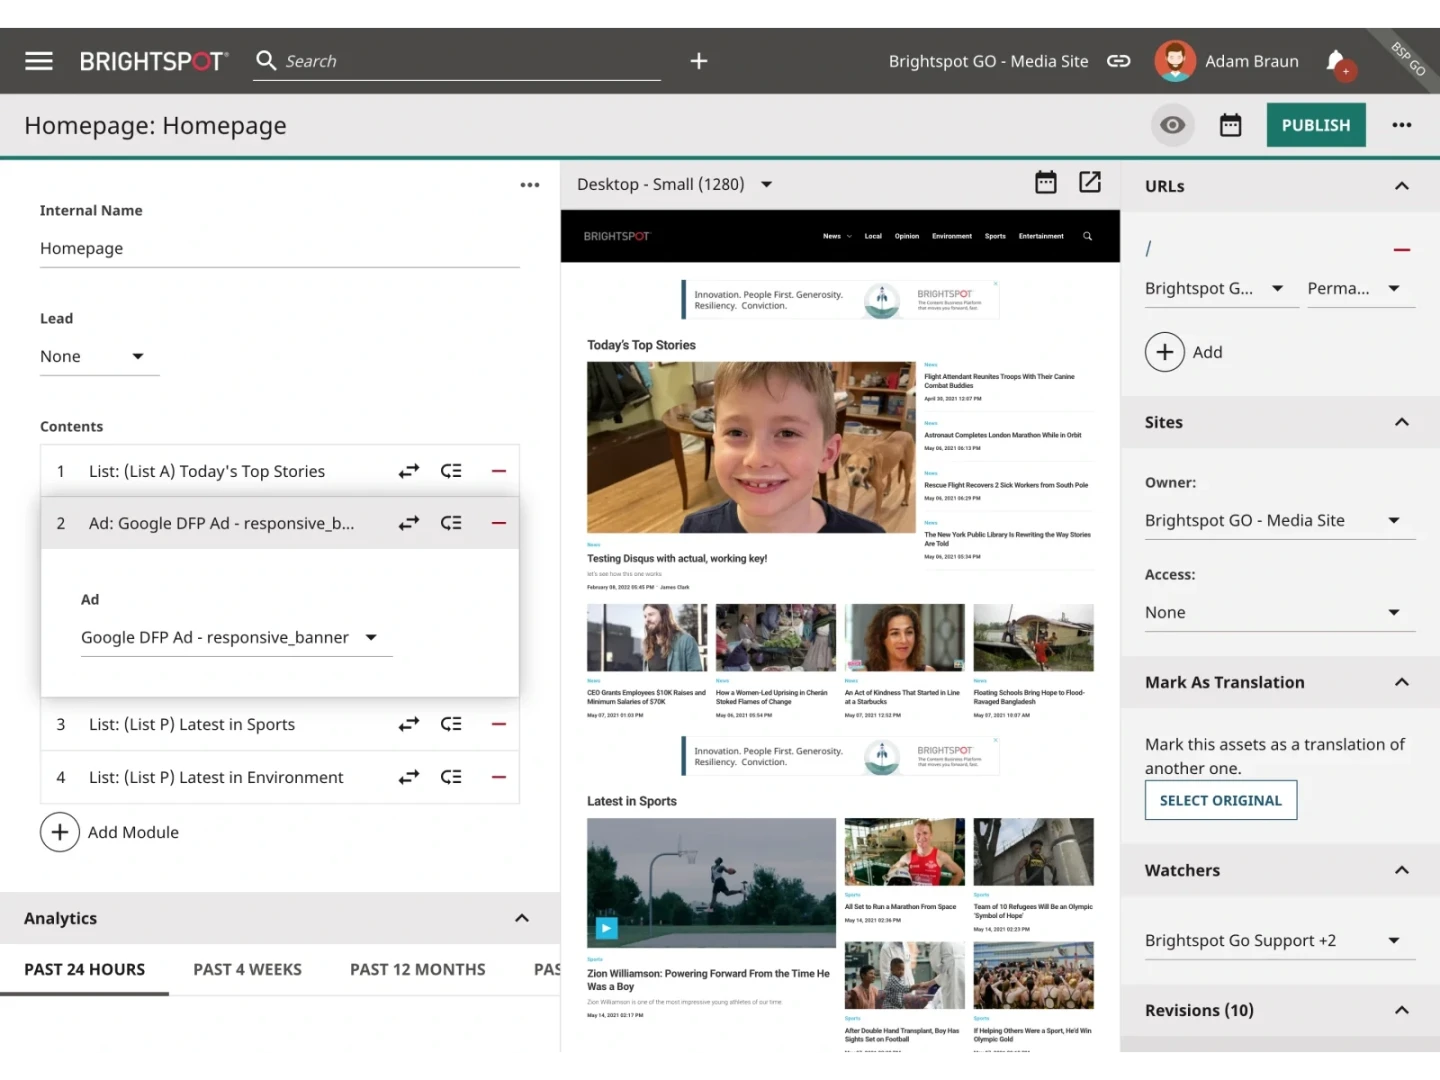
Task: Click swap icon on Today's Top Stories row
Action: [x=409, y=471]
